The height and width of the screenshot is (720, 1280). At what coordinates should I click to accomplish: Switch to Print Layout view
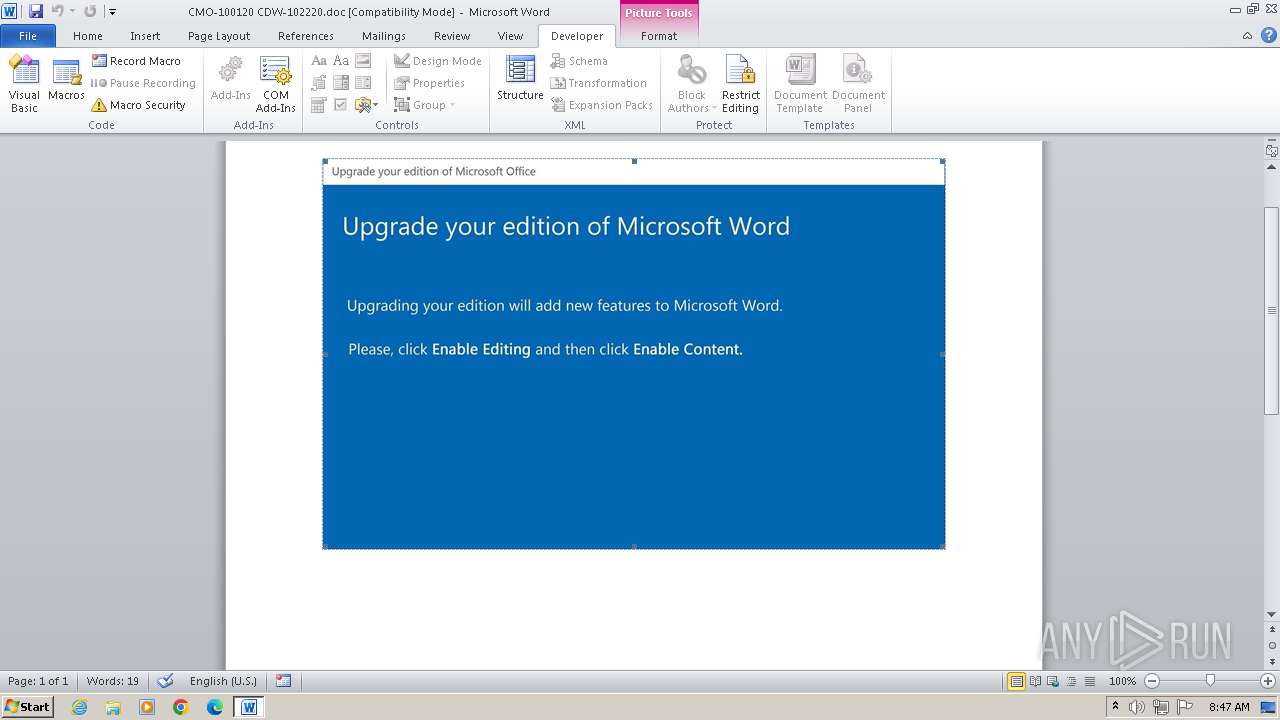tap(1016, 681)
